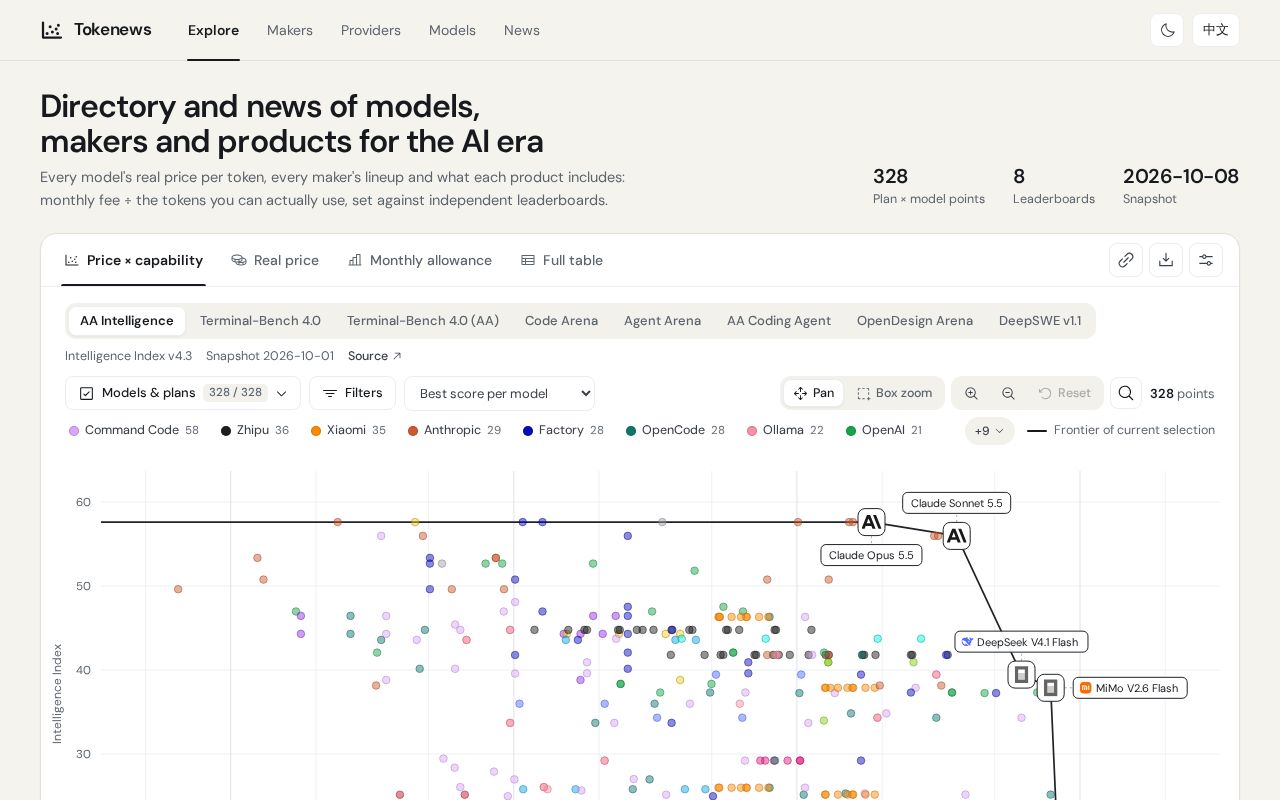This screenshot has width=1280, height=800.
Task: Switch to the Real price tab
Action: (275, 260)
